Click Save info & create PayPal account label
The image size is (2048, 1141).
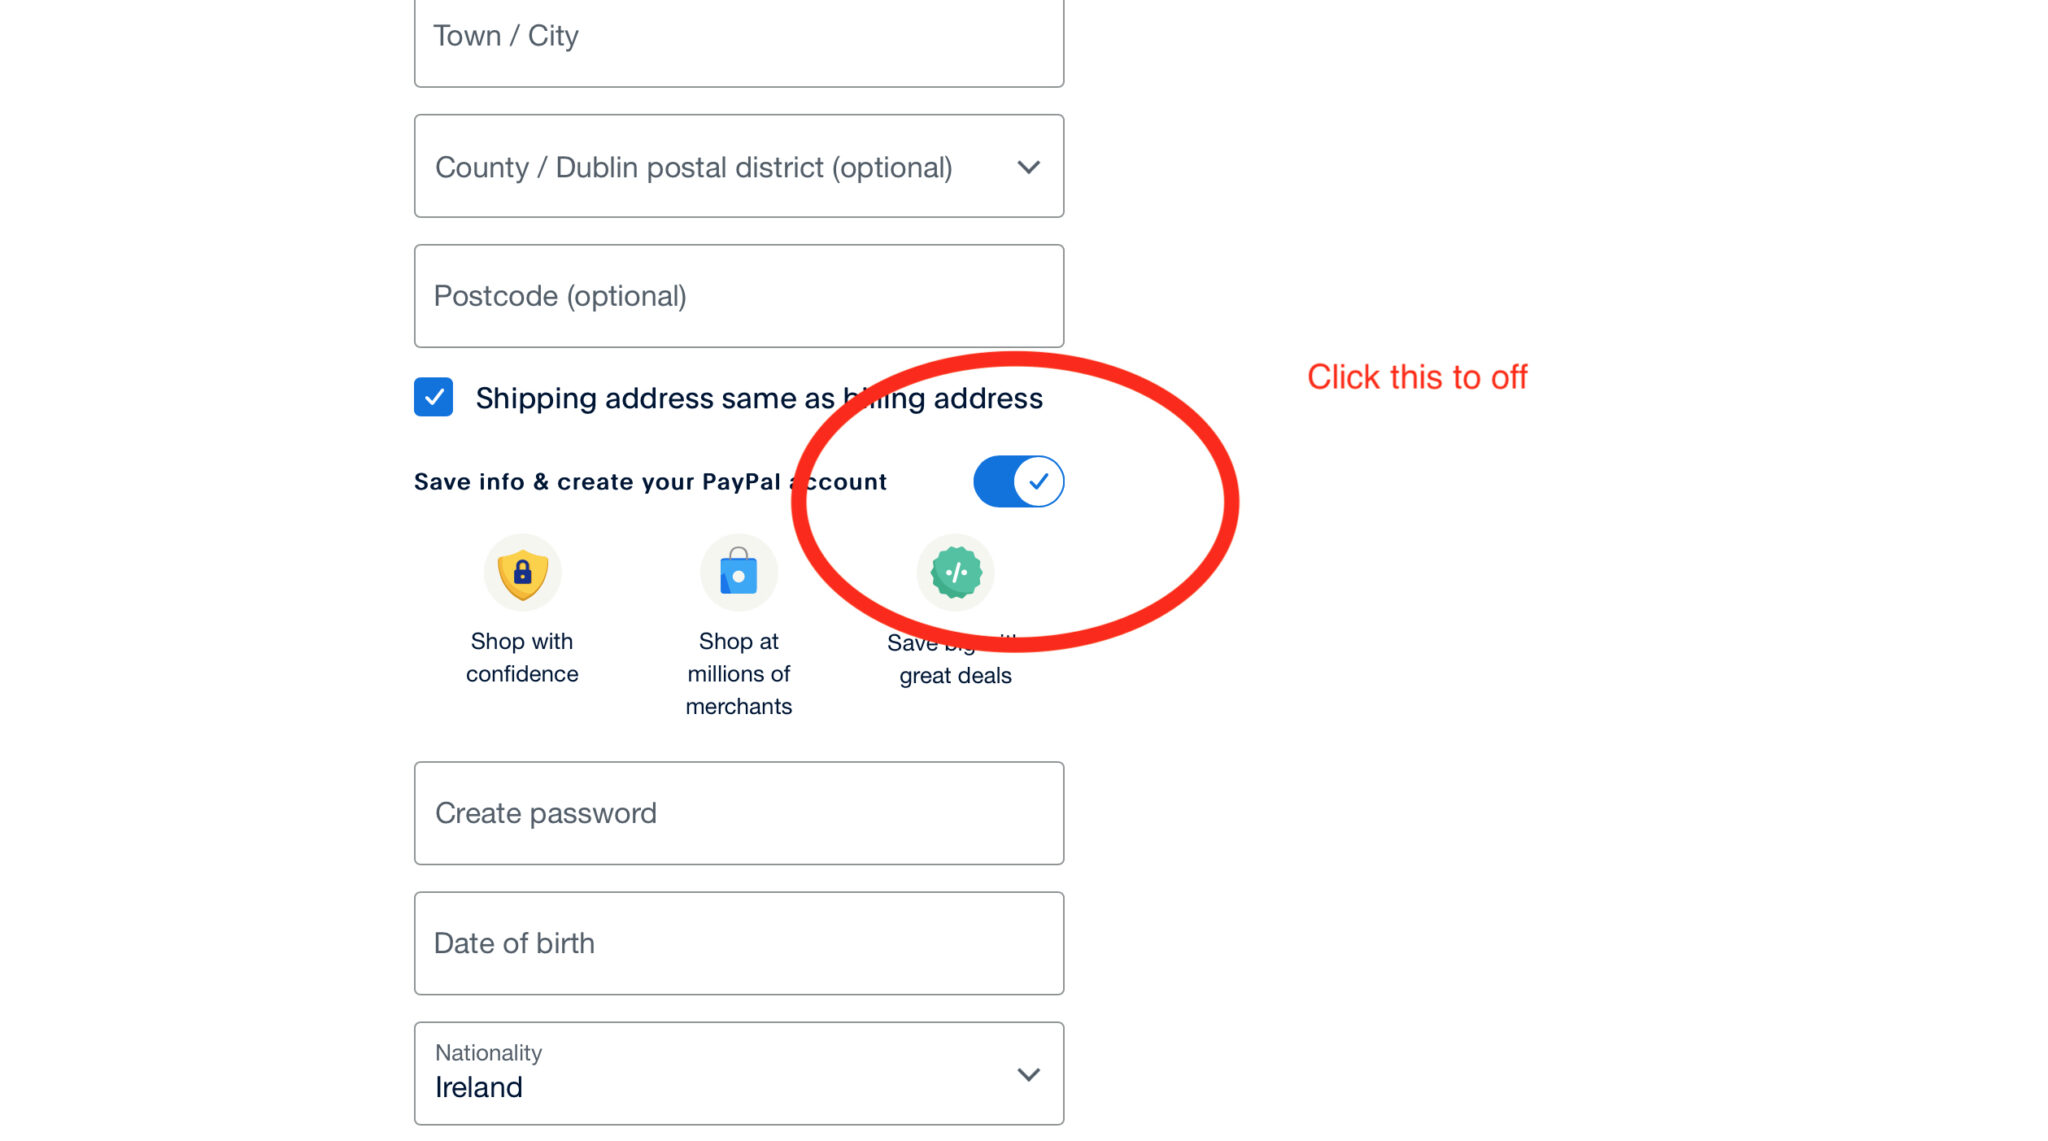coord(650,482)
